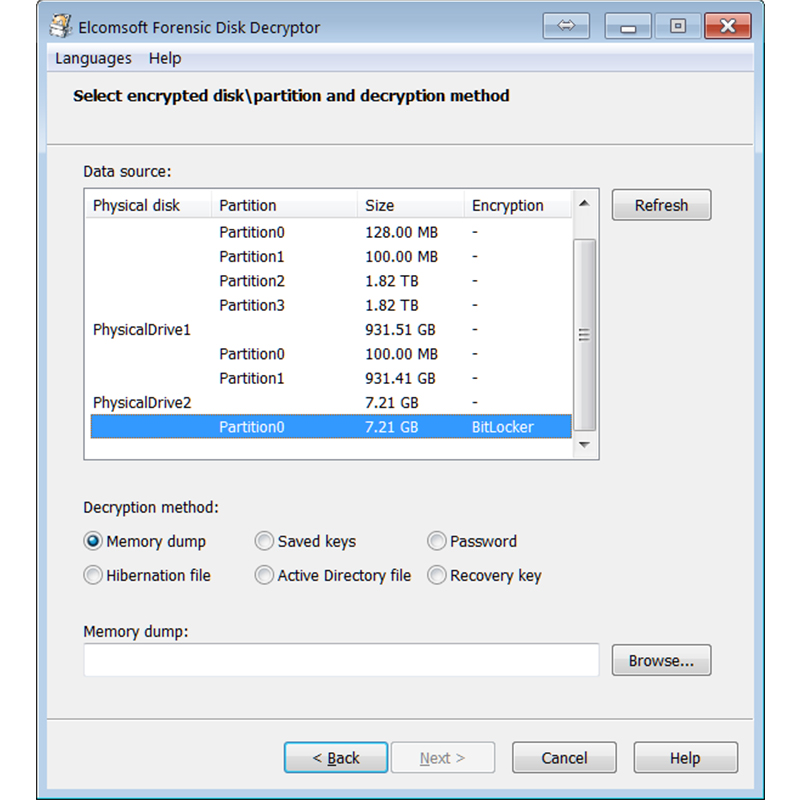Click the data source list scrollbar thumb
800x800 pixels.
(x=584, y=335)
